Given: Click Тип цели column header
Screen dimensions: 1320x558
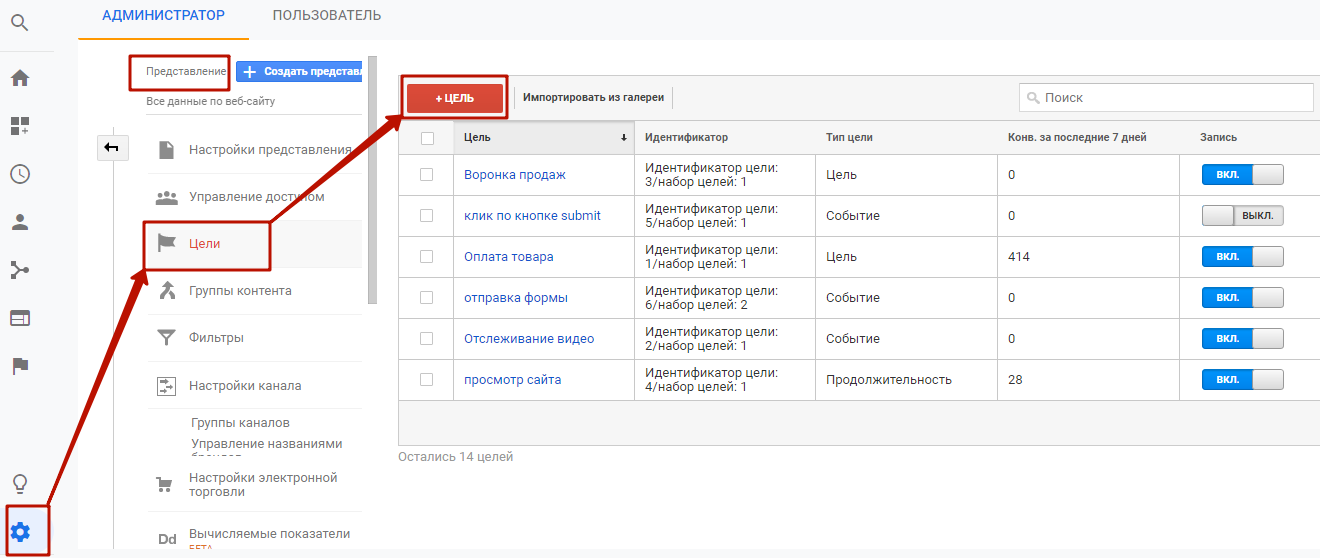Looking at the screenshot, I should point(849,138).
